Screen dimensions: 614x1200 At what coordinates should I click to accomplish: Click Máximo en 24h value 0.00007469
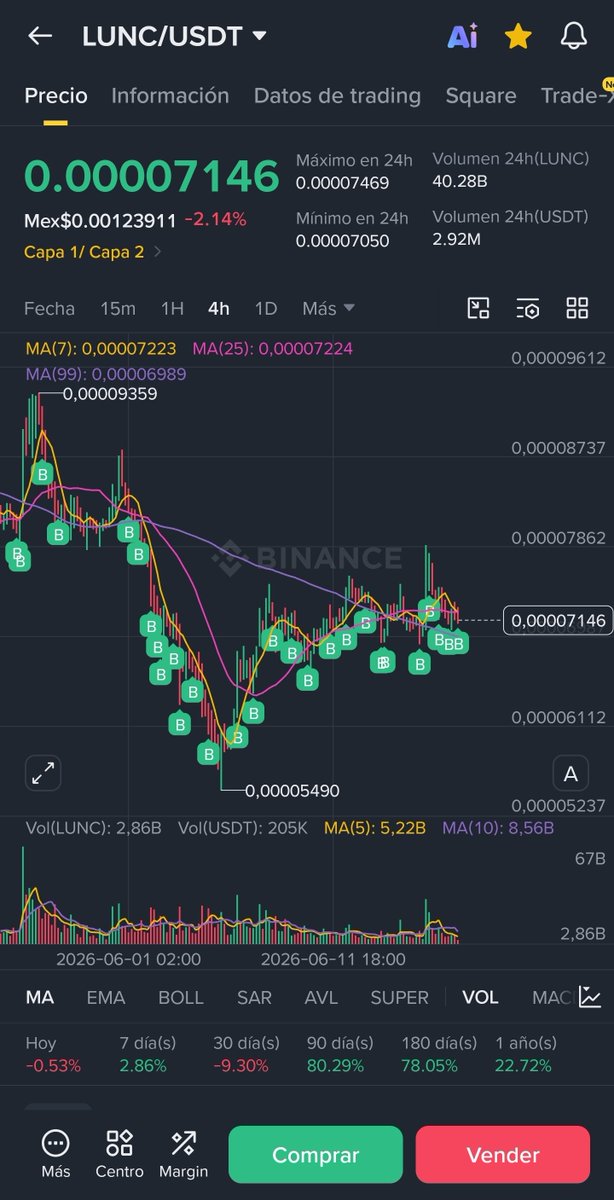(x=342, y=184)
